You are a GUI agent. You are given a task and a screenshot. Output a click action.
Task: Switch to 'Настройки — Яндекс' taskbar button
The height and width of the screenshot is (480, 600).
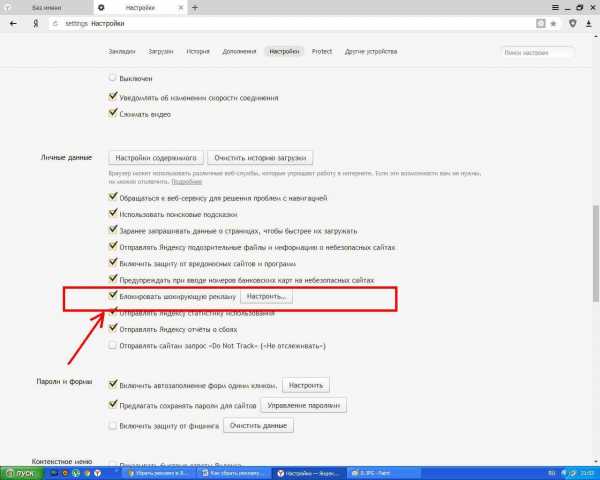point(308,473)
